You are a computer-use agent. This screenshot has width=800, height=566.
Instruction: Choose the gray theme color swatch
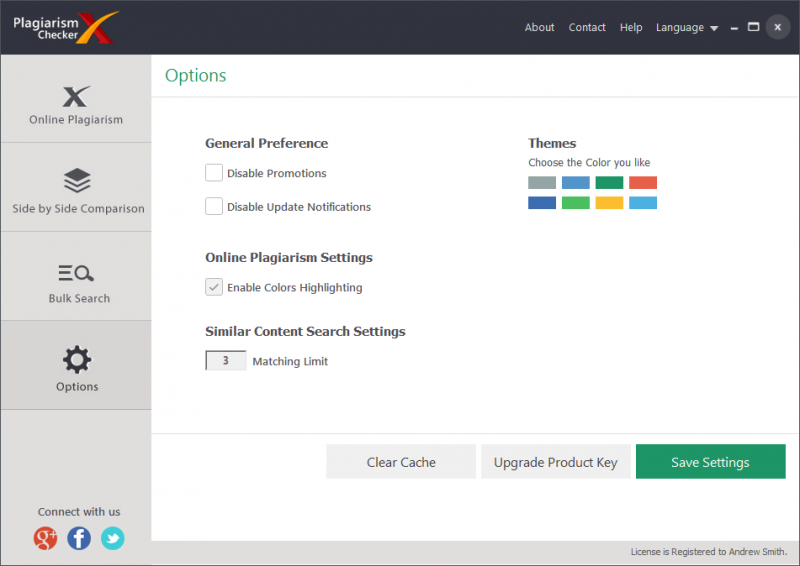click(542, 183)
